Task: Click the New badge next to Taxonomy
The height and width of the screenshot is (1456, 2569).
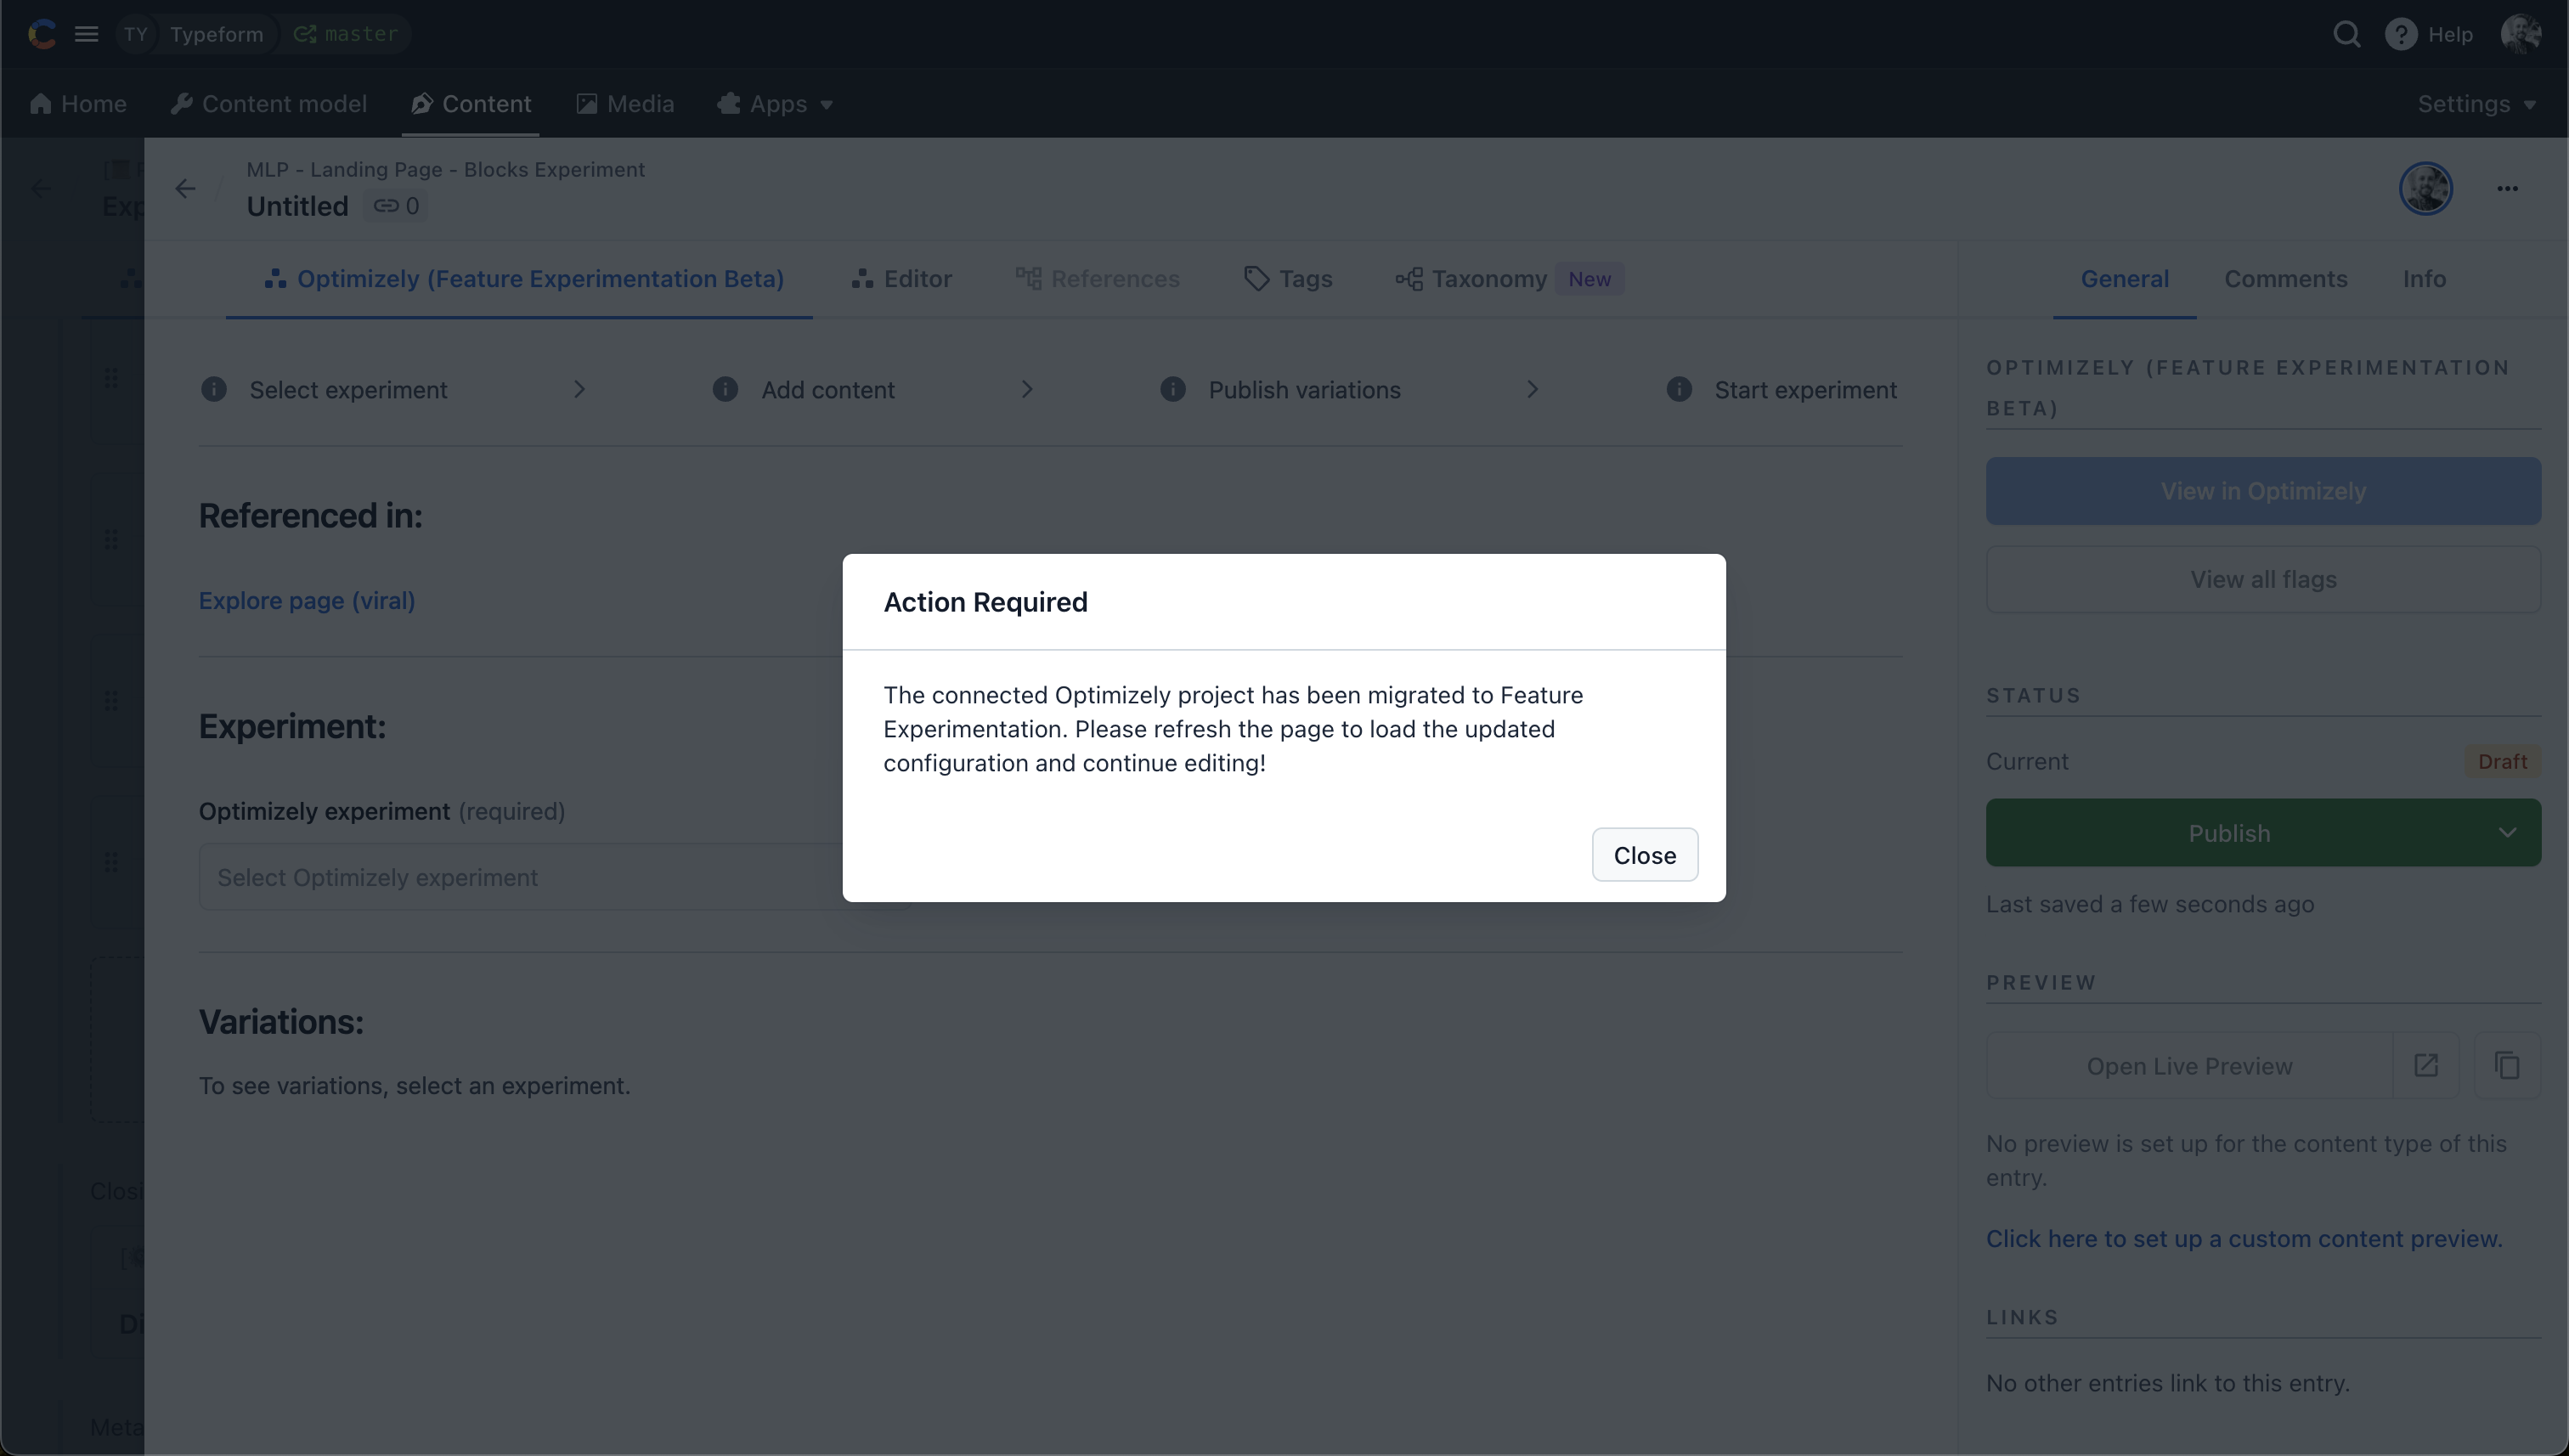Action: pos(1589,279)
